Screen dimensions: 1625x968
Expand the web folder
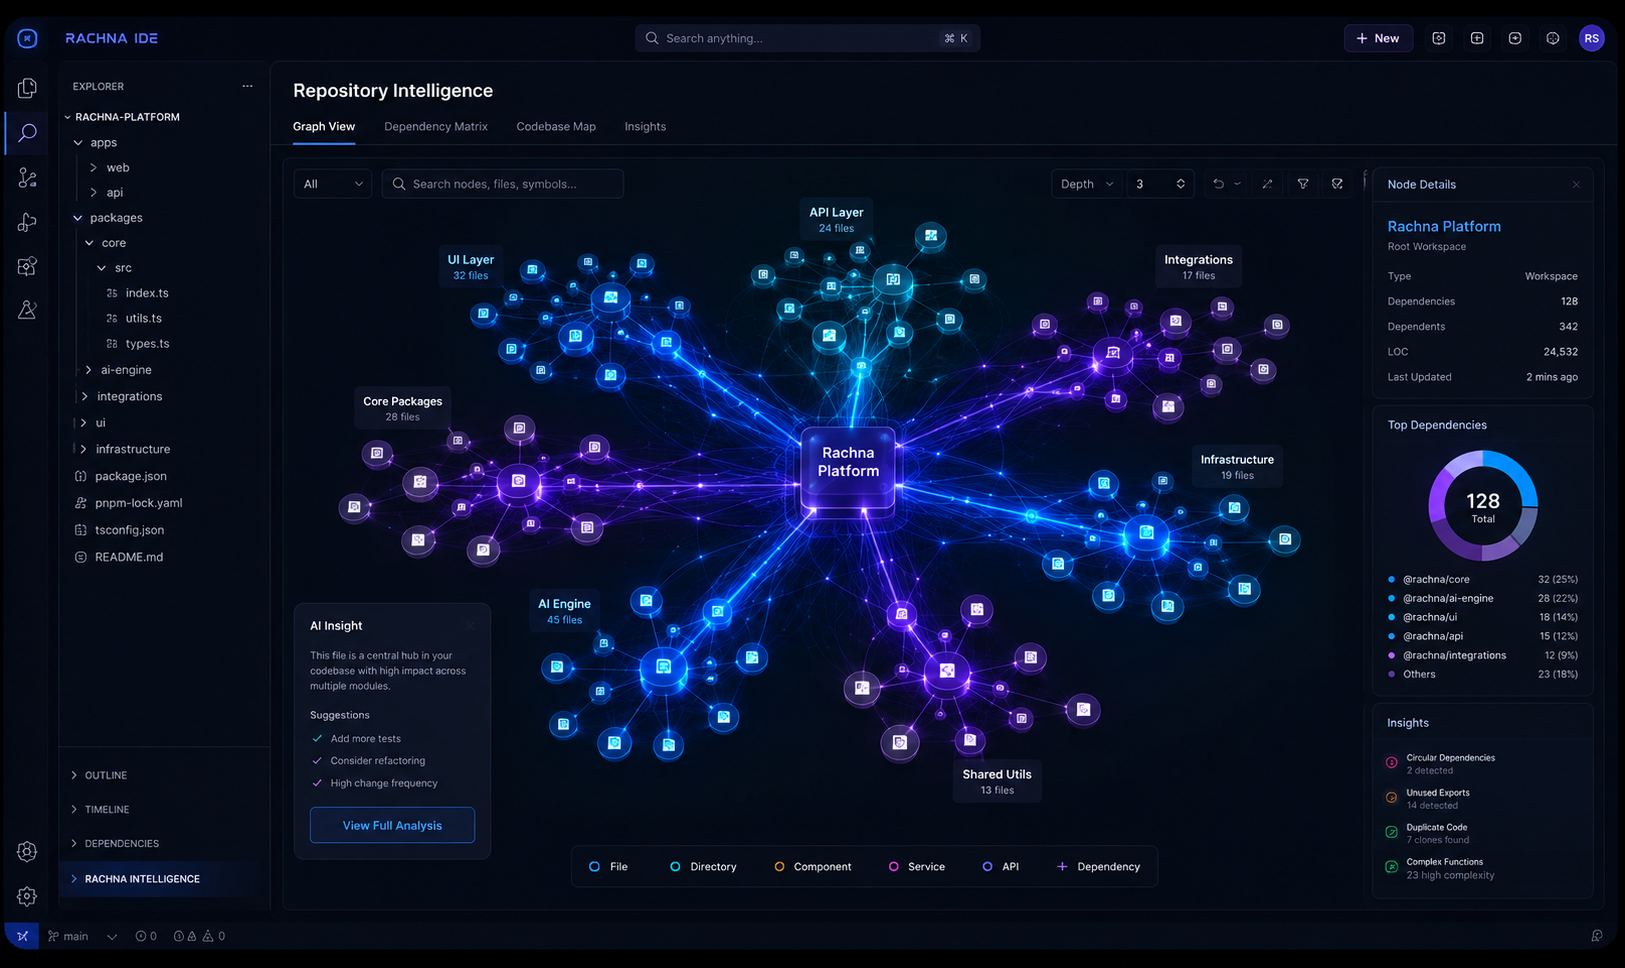(x=93, y=168)
